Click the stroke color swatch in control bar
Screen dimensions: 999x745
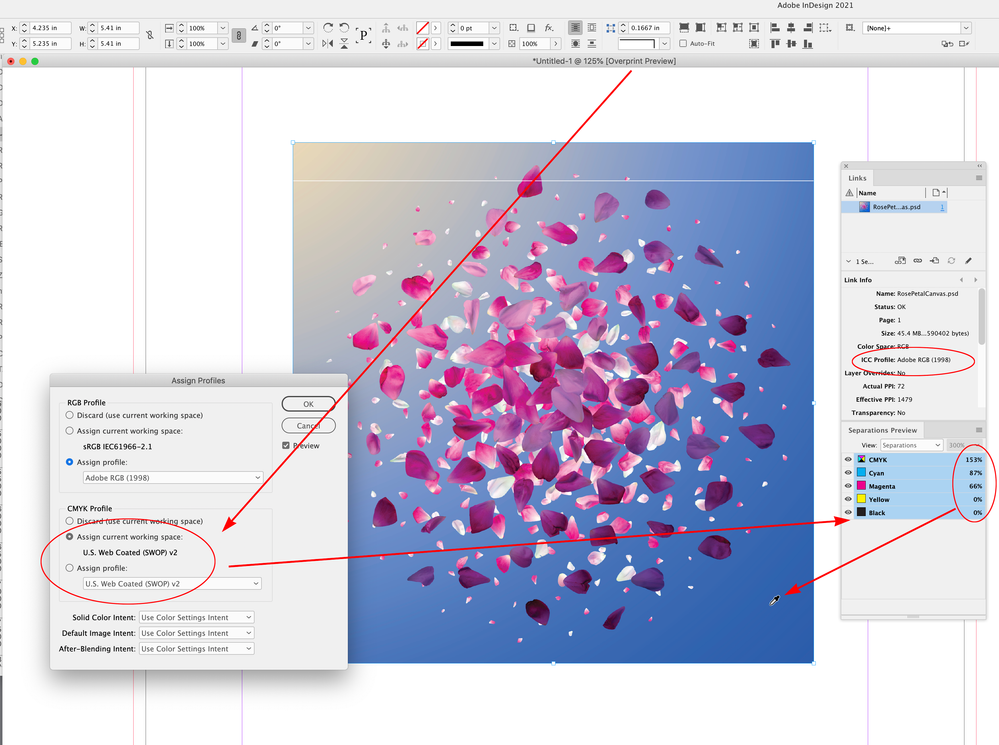422,43
